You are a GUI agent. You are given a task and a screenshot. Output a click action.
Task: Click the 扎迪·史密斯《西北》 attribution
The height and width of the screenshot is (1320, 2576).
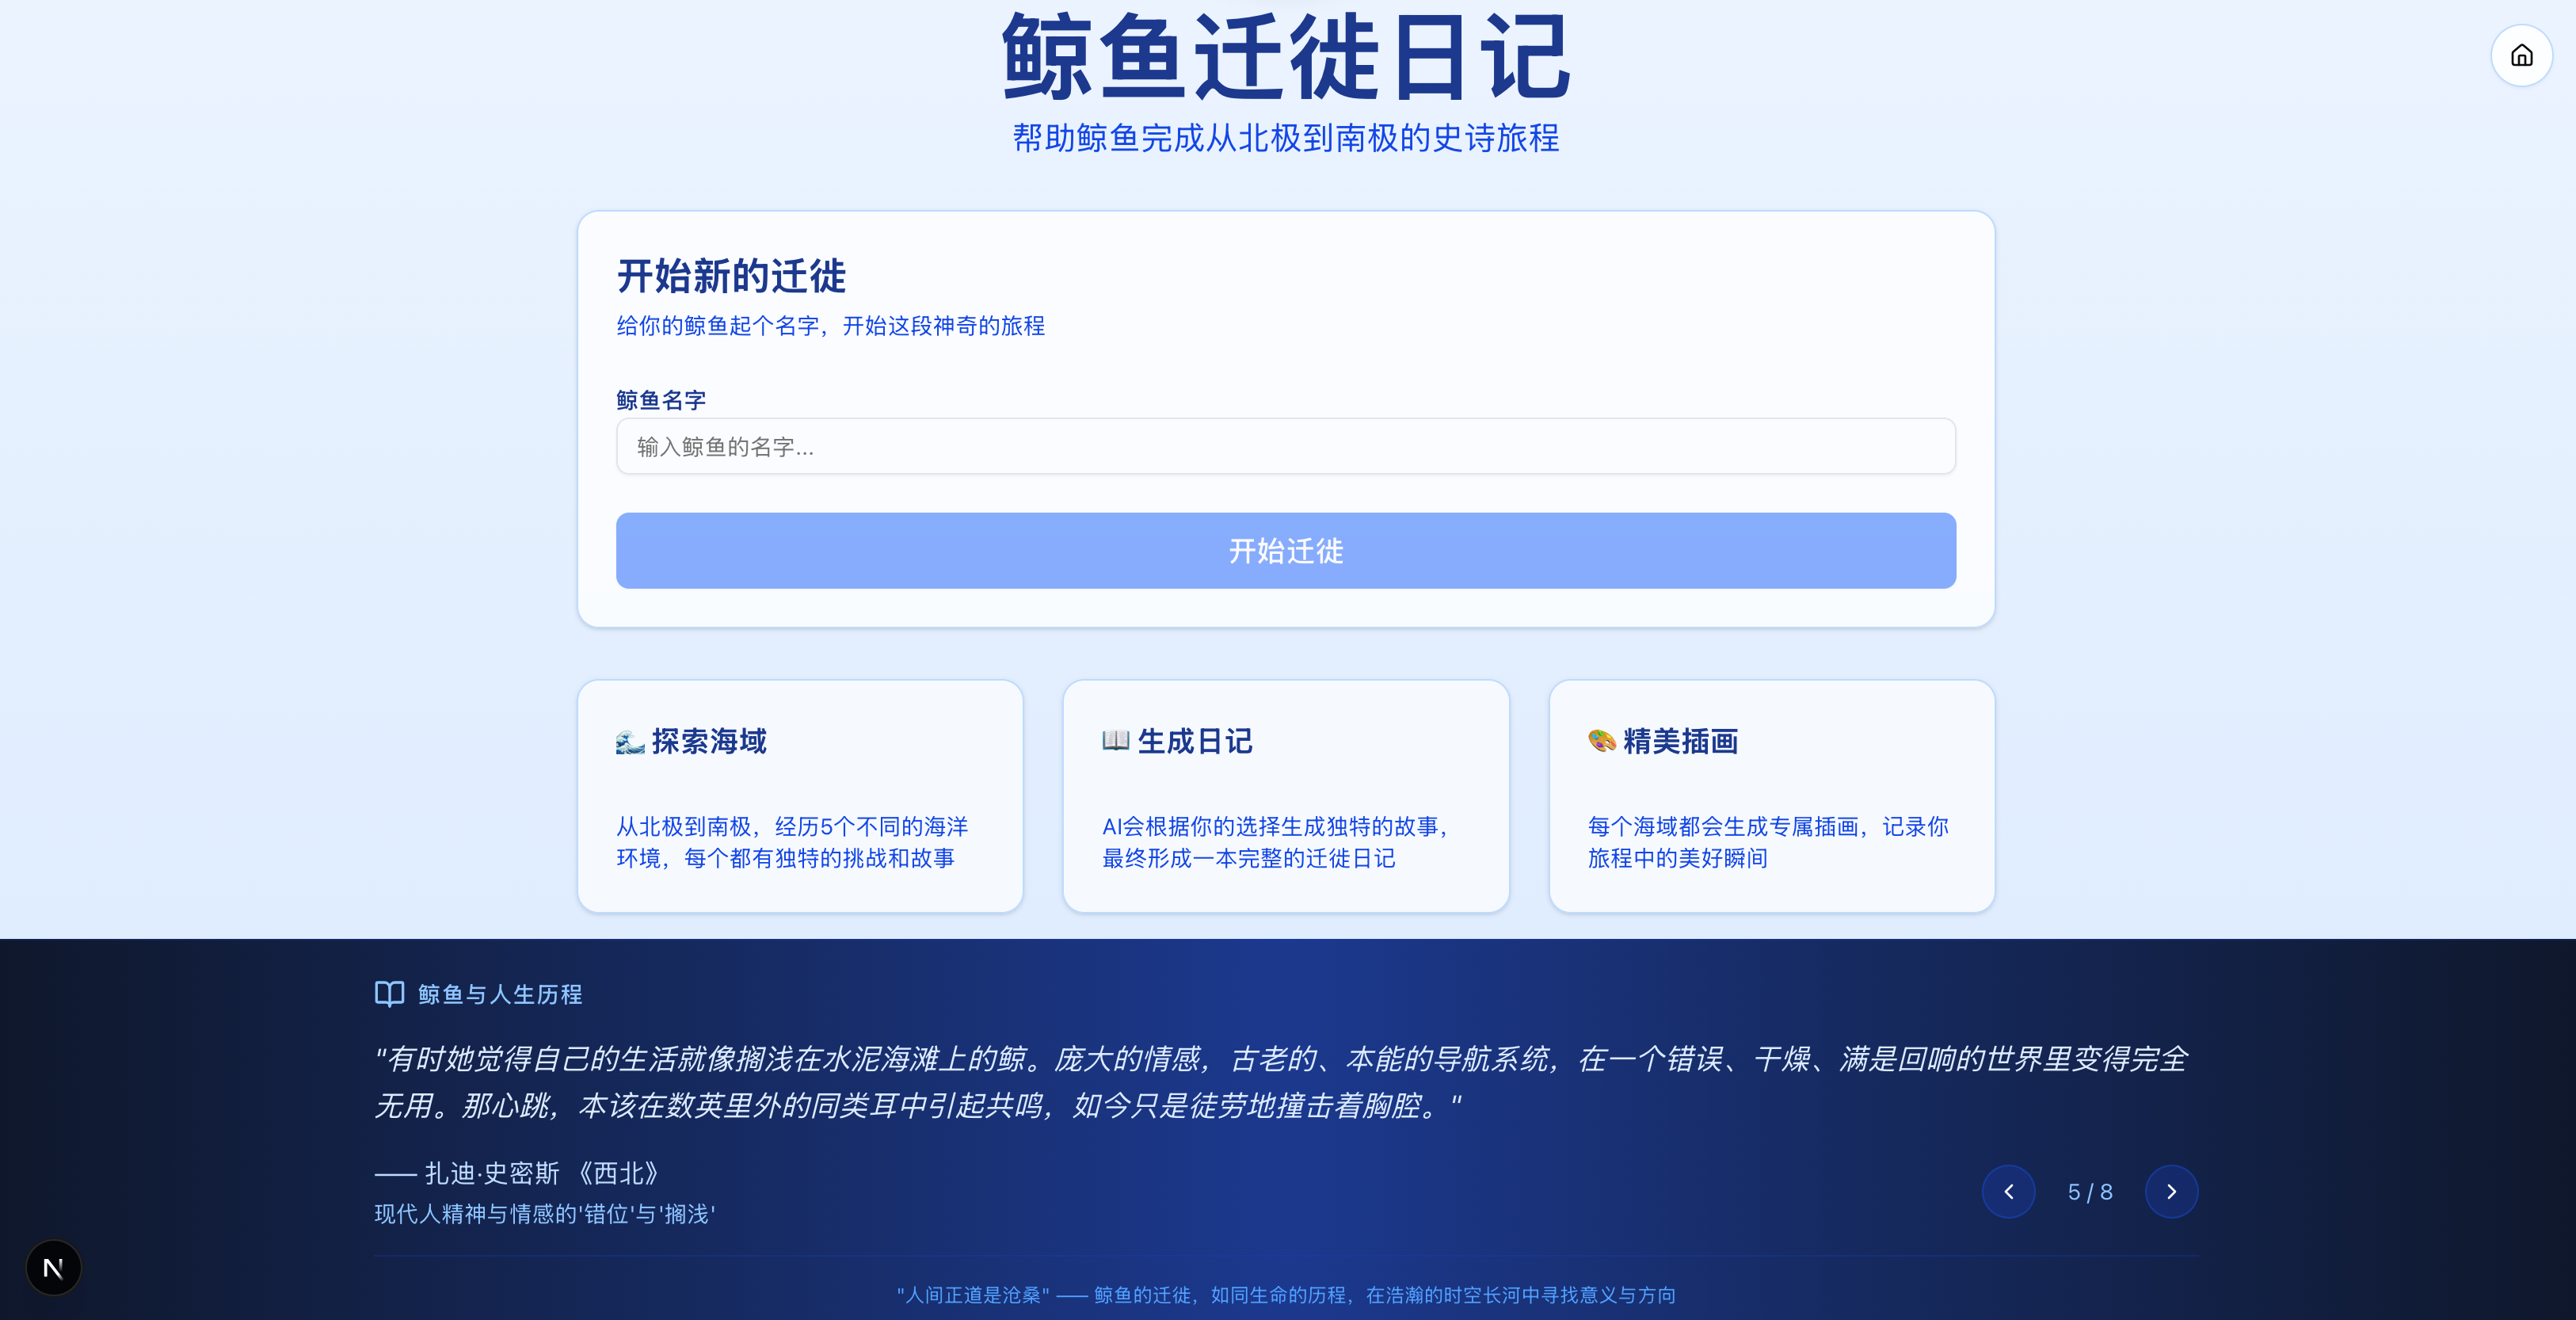click(x=540, y=1173)
